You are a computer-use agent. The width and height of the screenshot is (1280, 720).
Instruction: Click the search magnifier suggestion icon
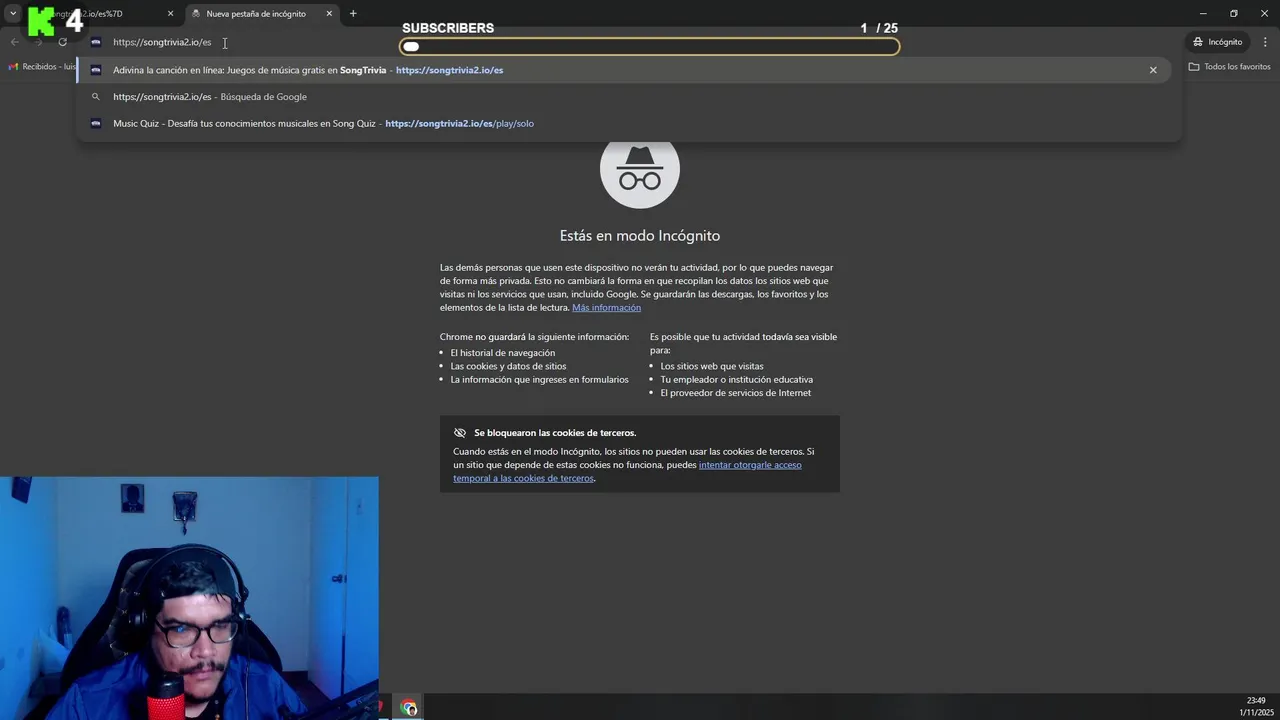(96, 97)
